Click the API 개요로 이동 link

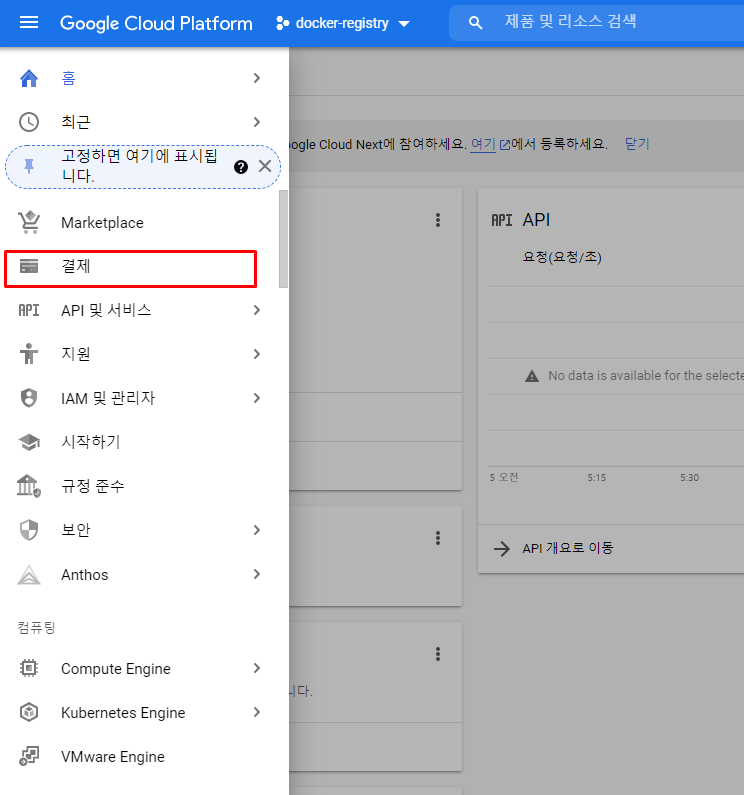(x=568, y=548)
